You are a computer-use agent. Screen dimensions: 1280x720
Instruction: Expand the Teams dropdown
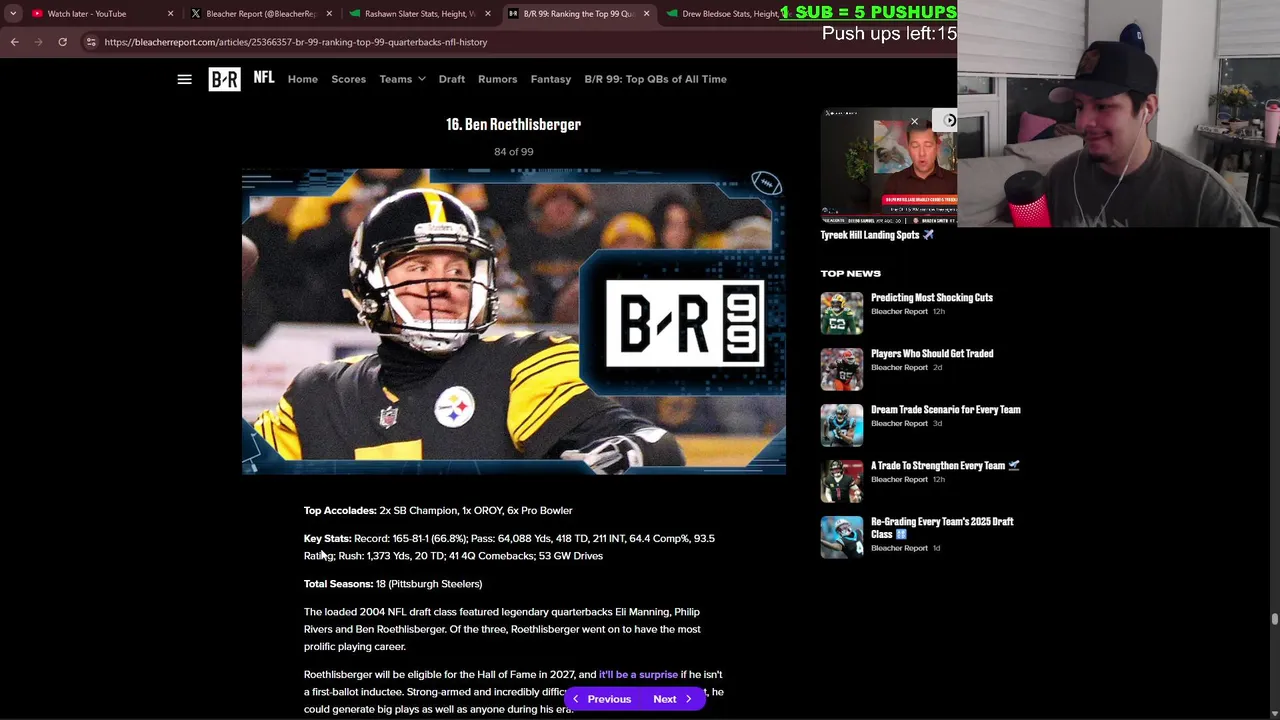(402, 79)
